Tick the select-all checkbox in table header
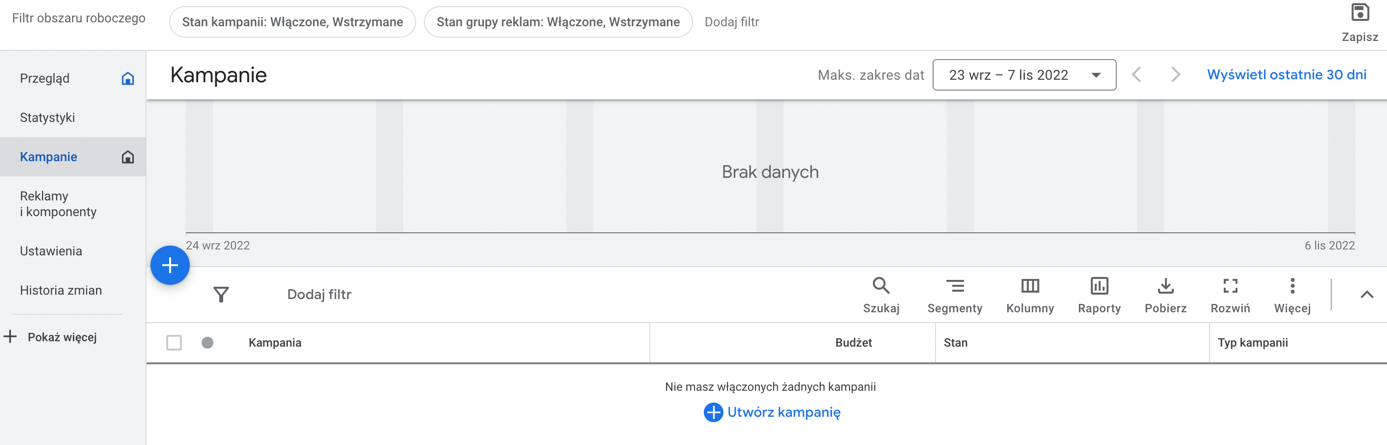Image resolution: width=1387 pixels, height=445 pixels. coord(174,343)
